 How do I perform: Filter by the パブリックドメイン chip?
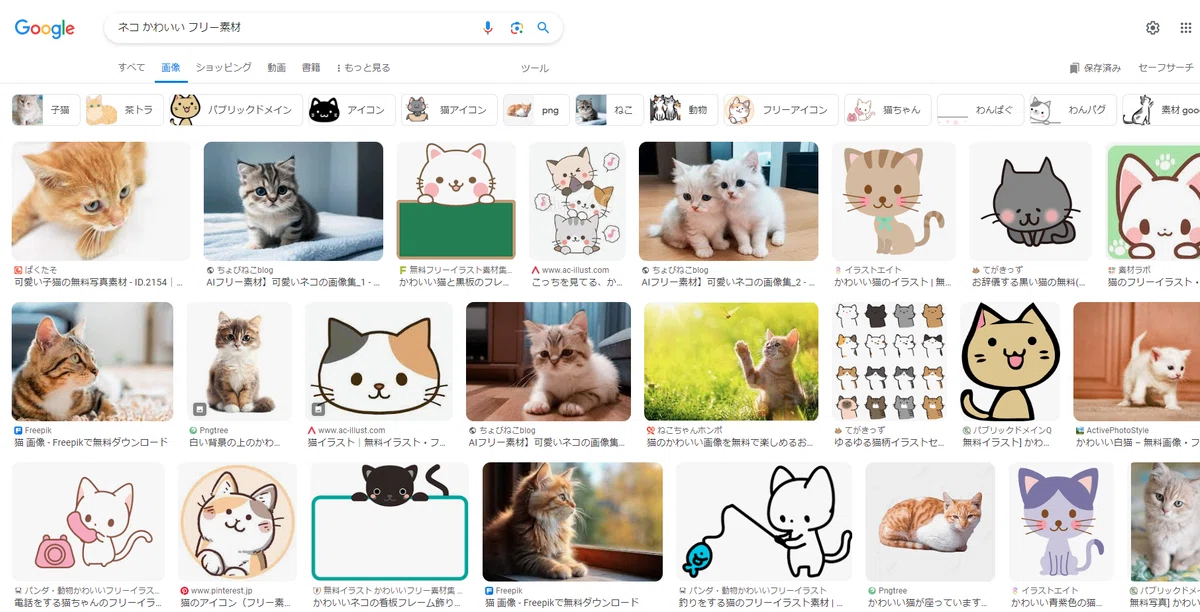(235, 110)
